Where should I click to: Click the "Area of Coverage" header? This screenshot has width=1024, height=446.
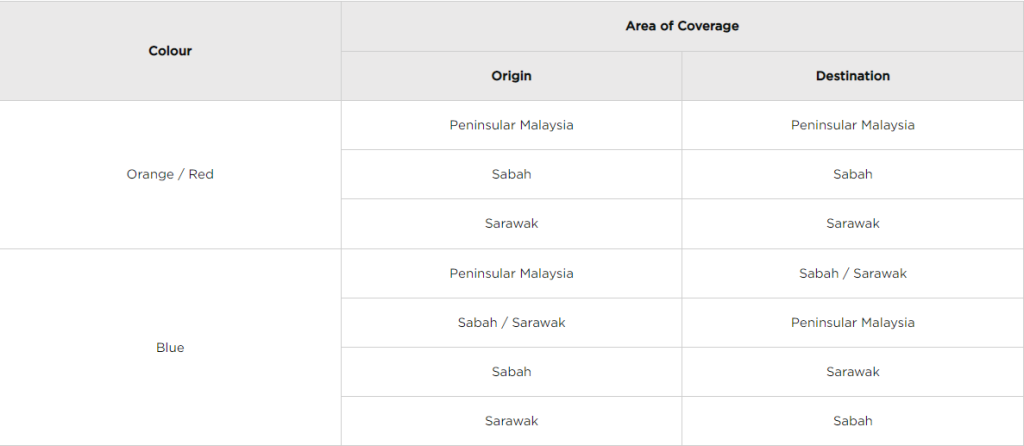pyautogui.click(x=682, y=26)
